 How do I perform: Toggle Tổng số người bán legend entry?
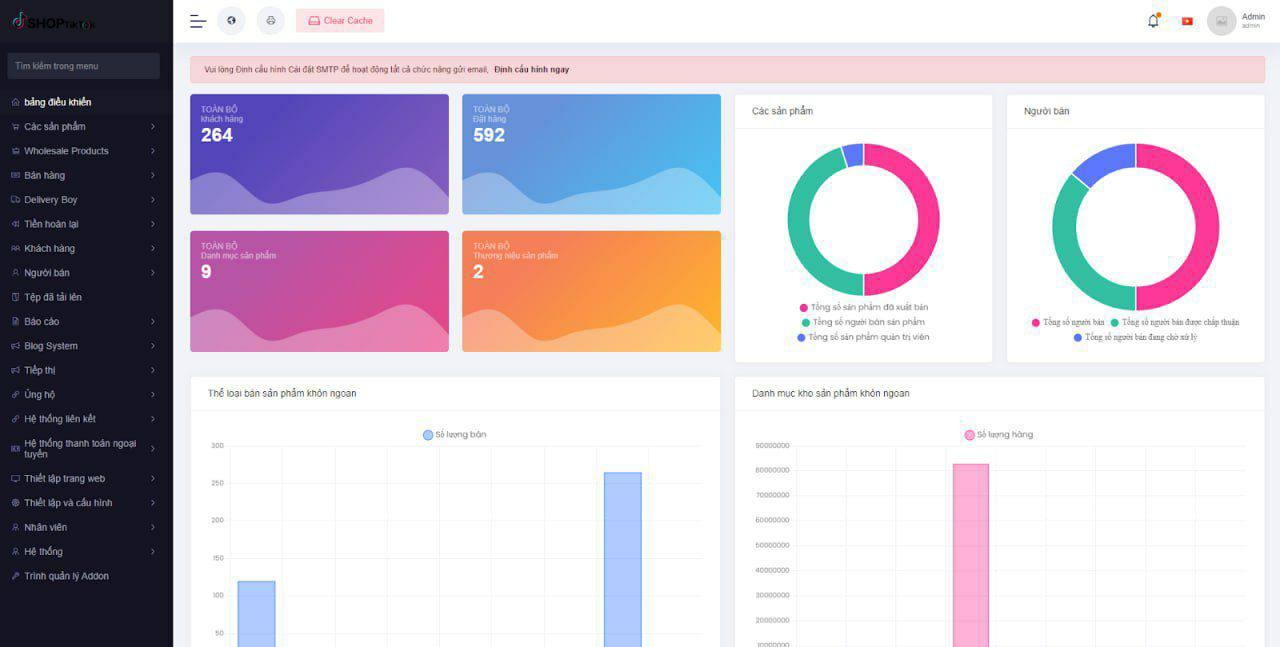[x=1068, y=322]
